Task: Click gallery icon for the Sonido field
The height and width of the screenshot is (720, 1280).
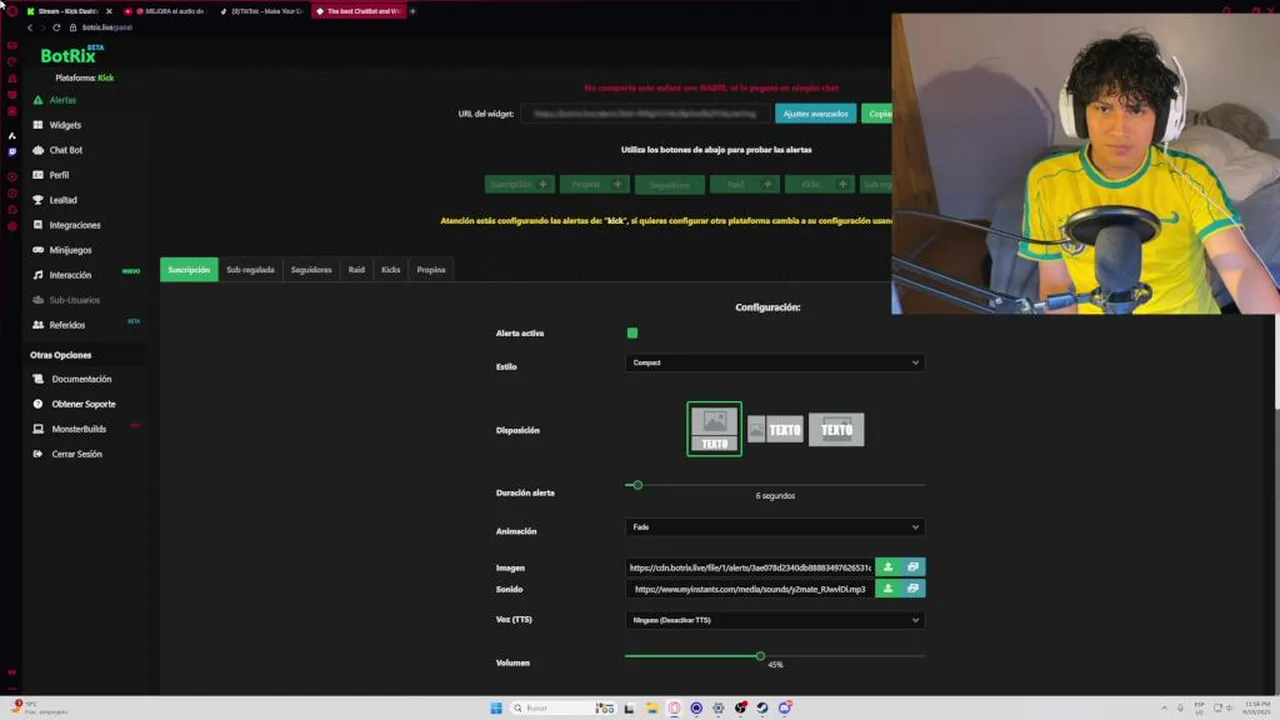Action: (x=913, y=589)
